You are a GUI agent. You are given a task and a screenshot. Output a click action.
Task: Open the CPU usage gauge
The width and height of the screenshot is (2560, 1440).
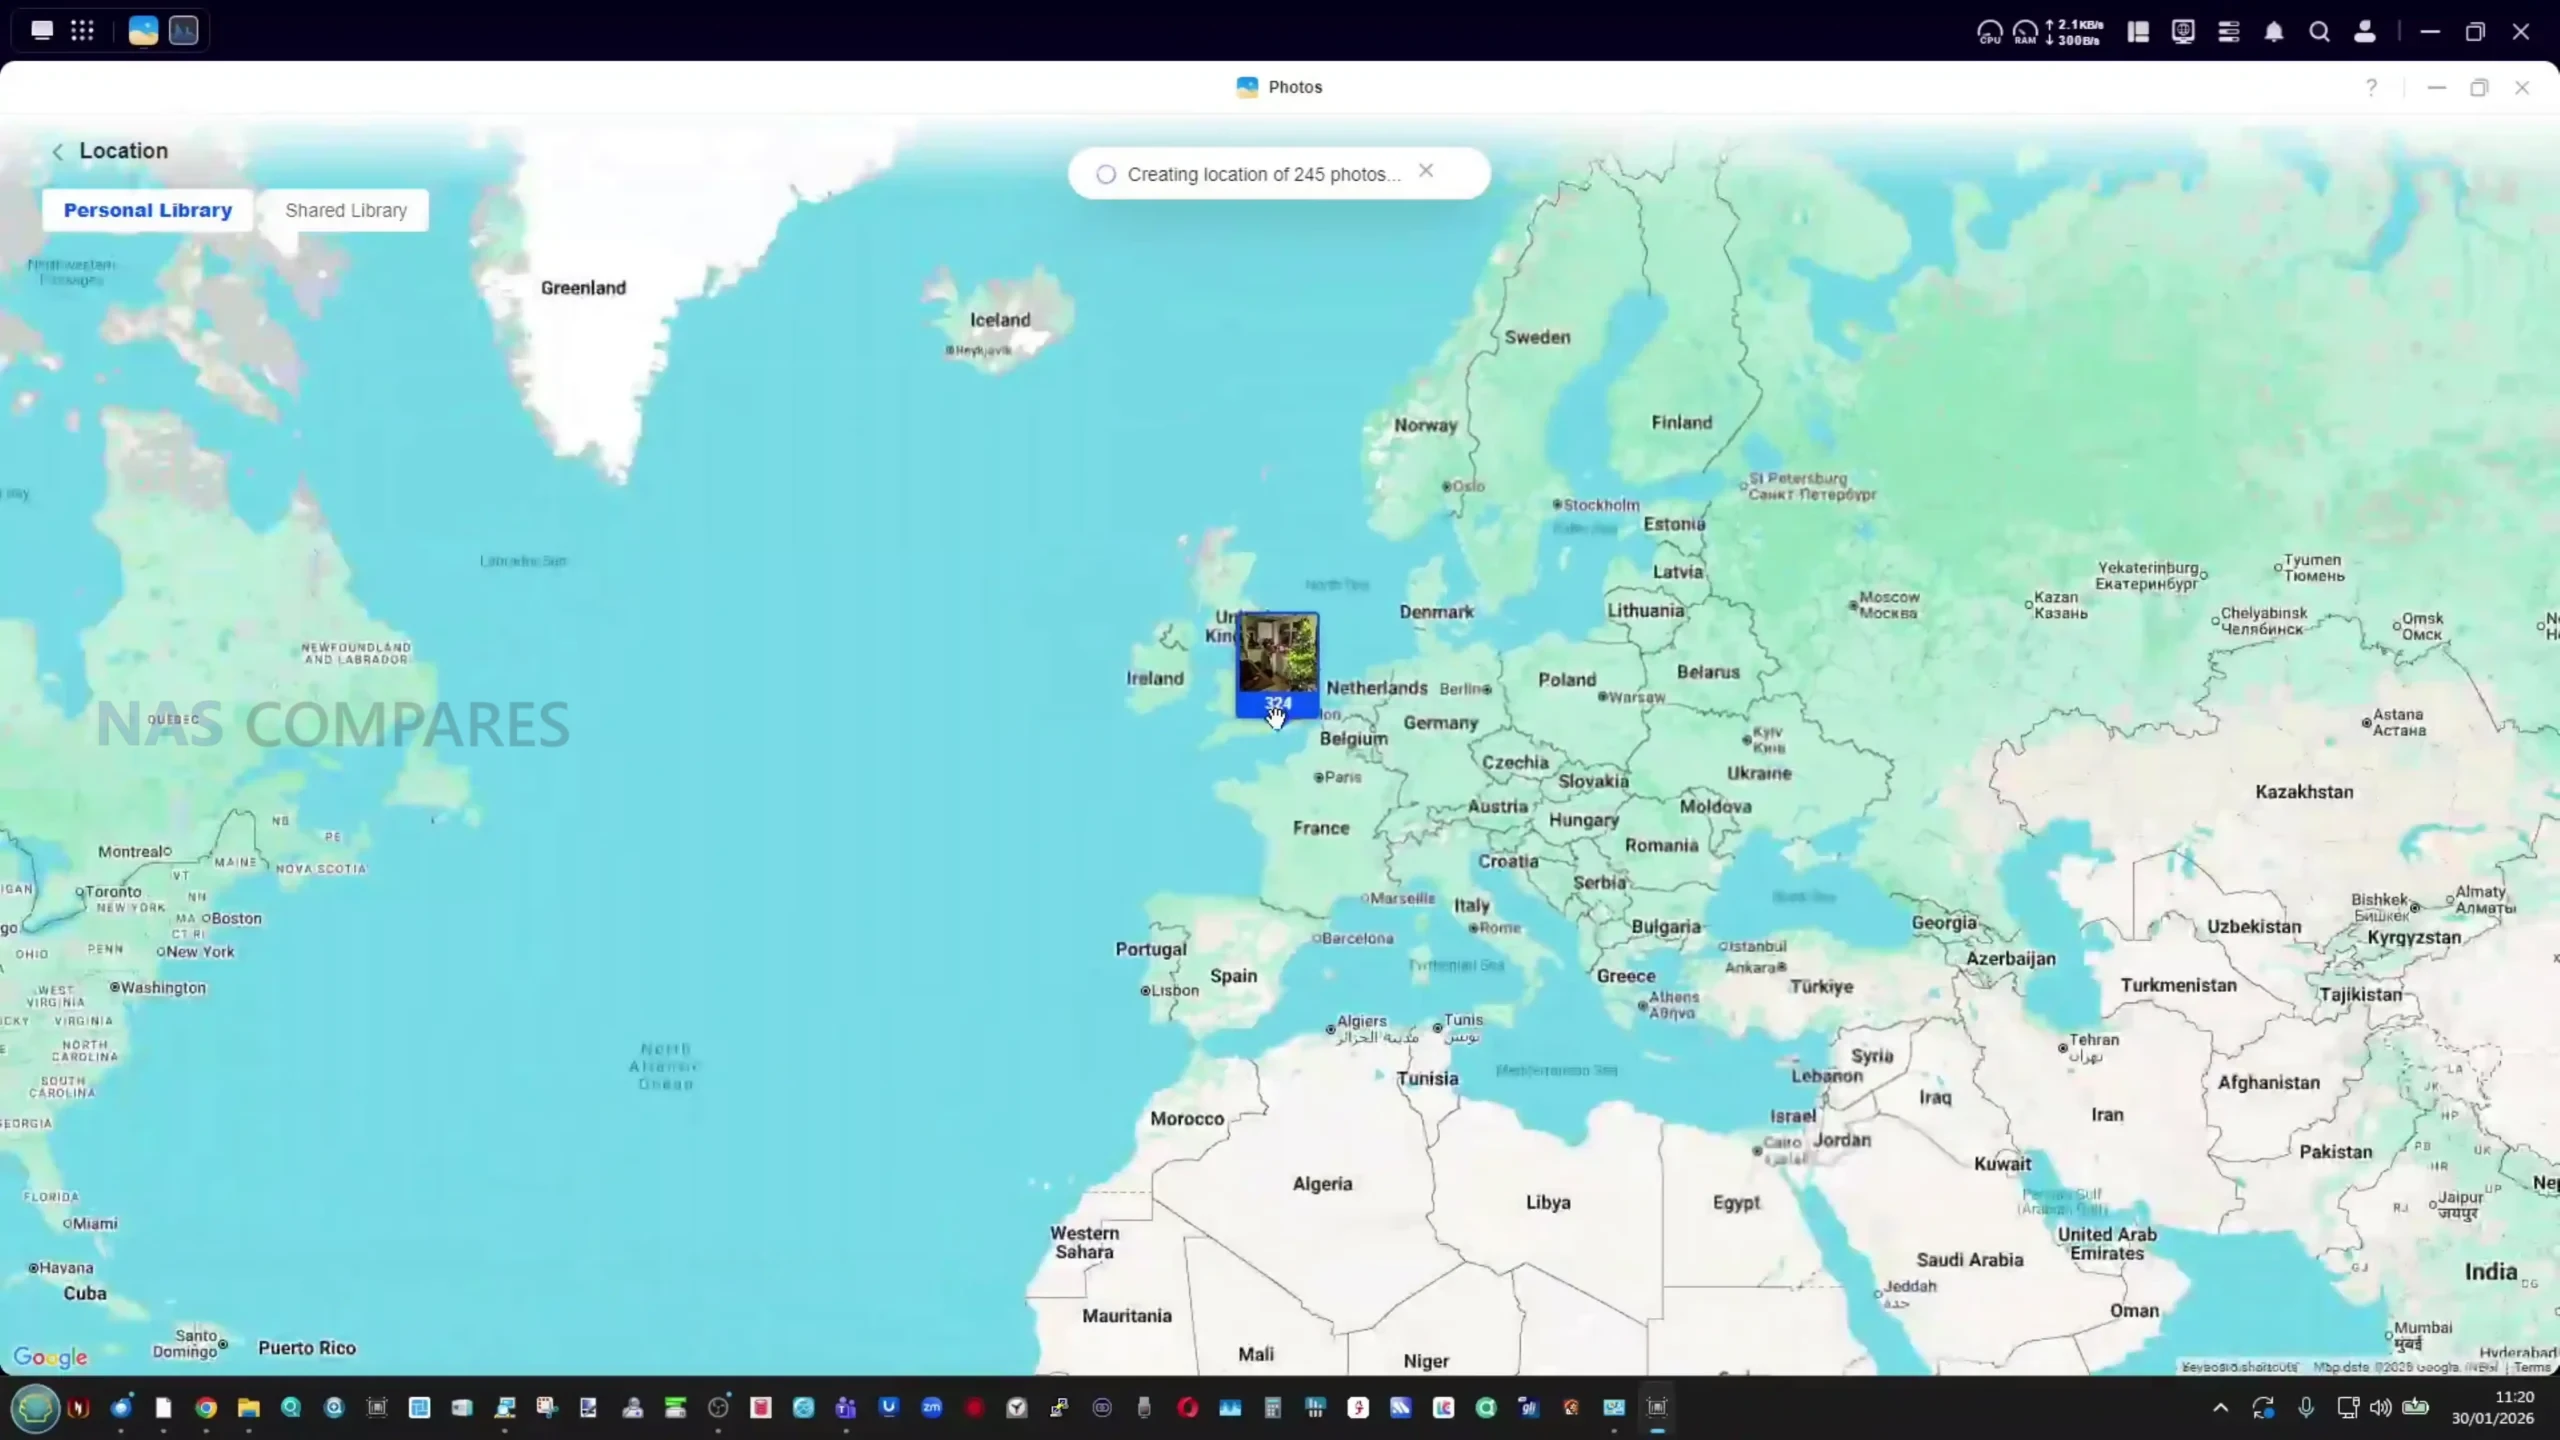point(1989,32)
